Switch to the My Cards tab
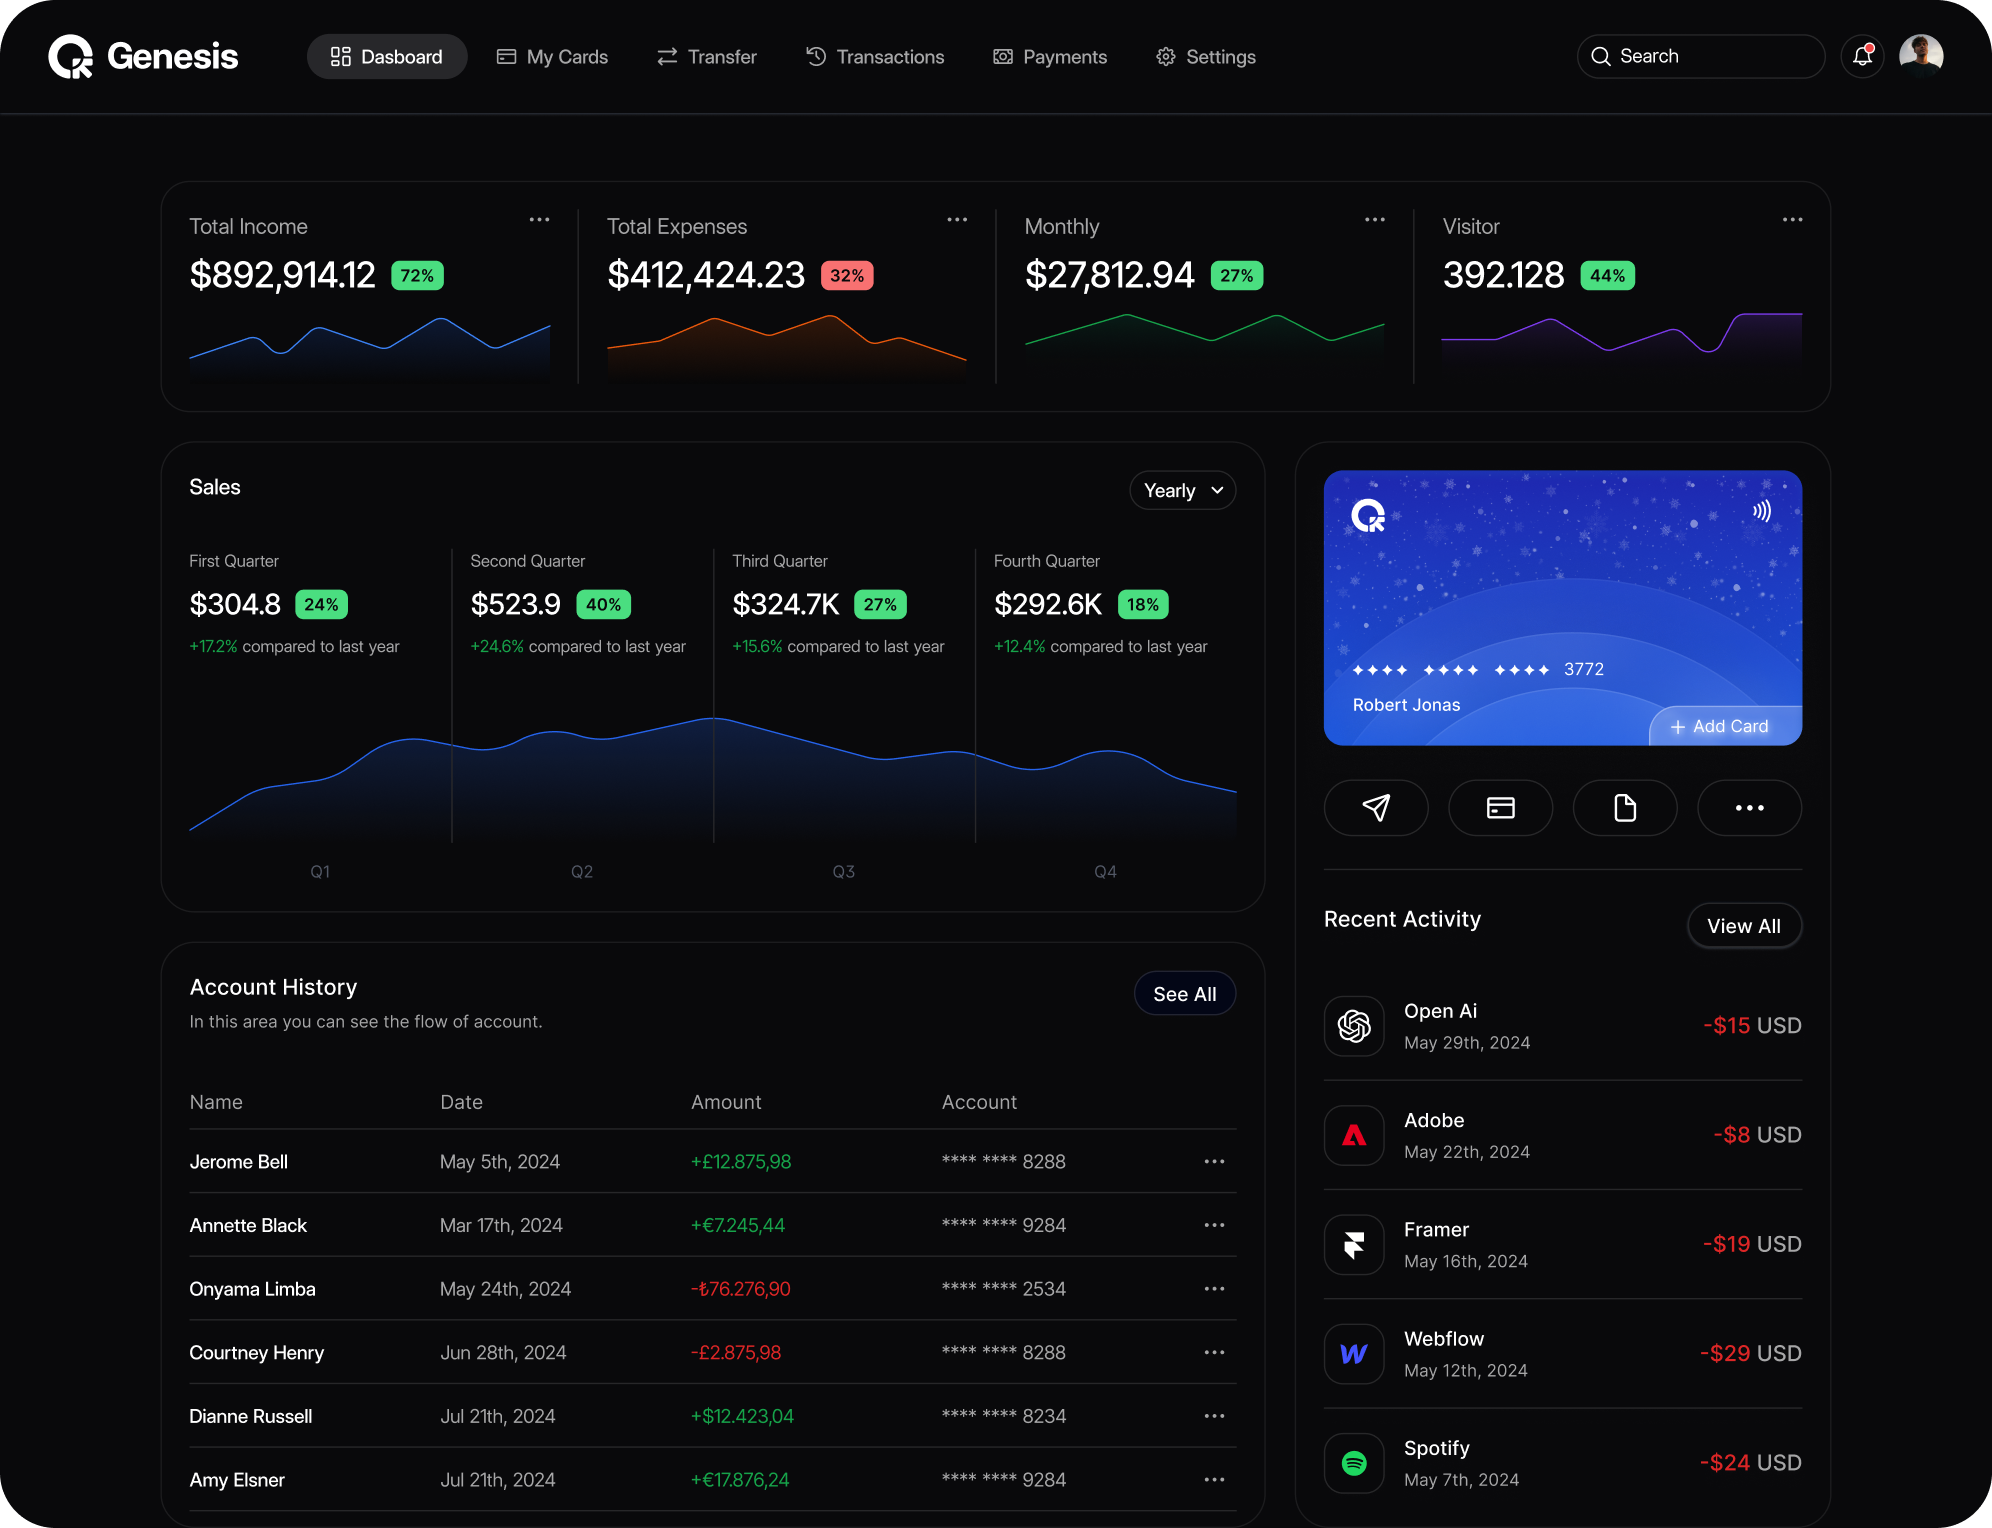 [x=552, y=57]
